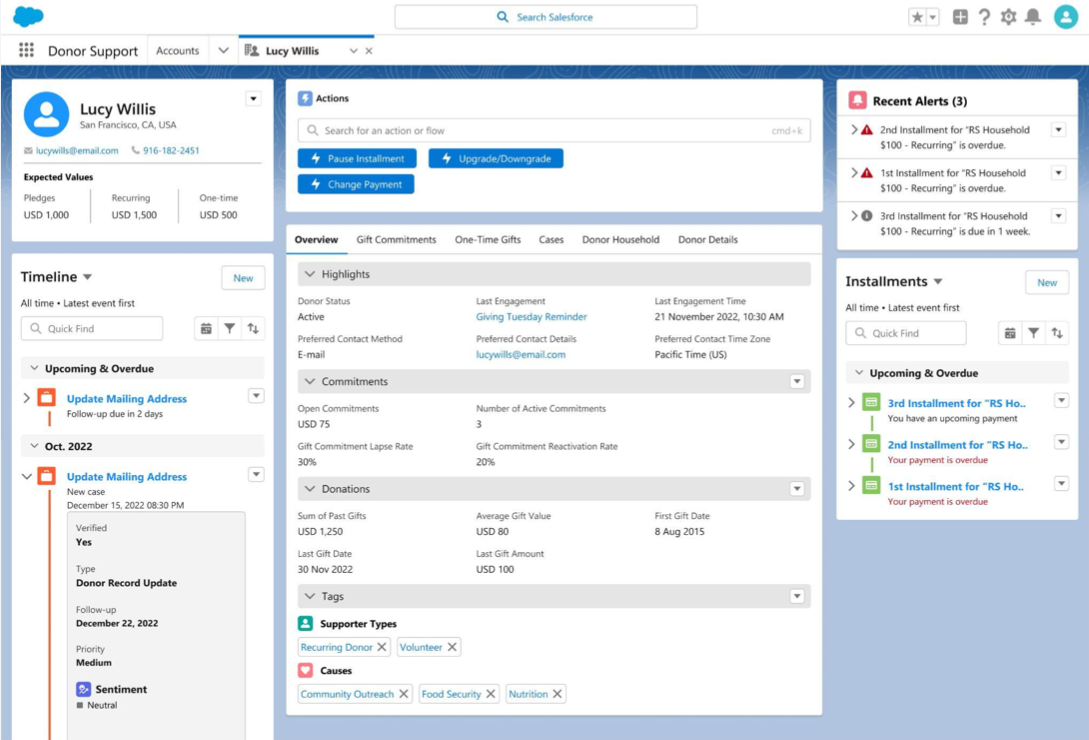Click Search for an action or flow
Image resolution: width=1089 pixels, height=740 pixels.
pyautogui.click(x=554, y=131)
